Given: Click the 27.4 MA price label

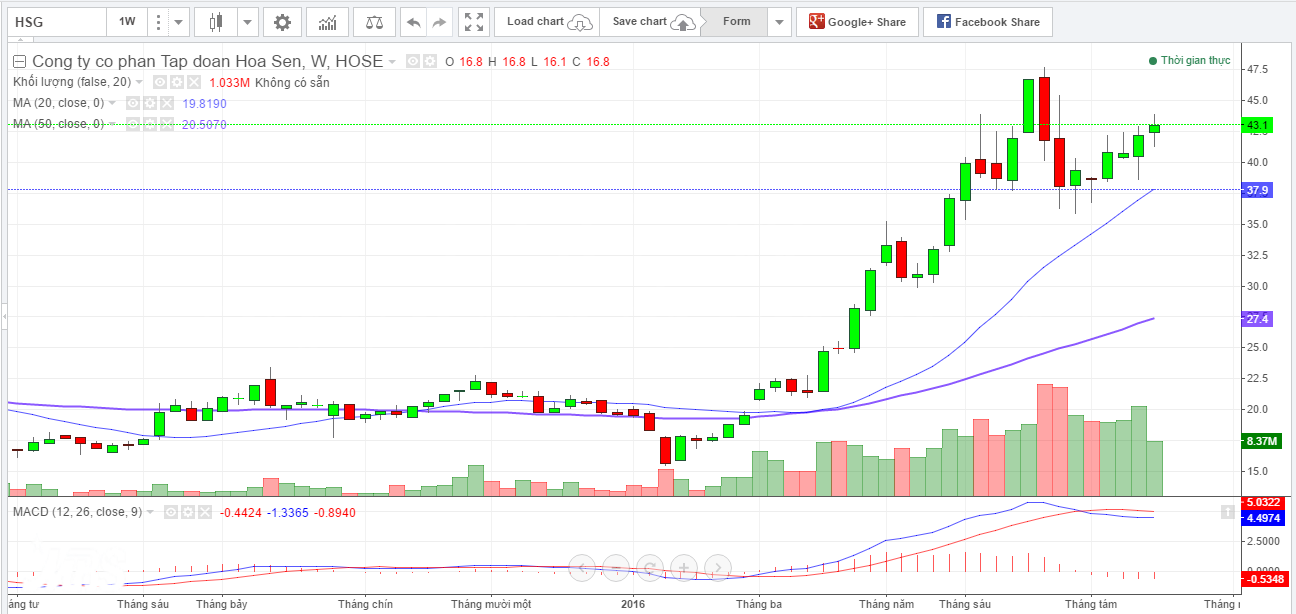Looking at the screenshot, I should tap(1256, 318).
